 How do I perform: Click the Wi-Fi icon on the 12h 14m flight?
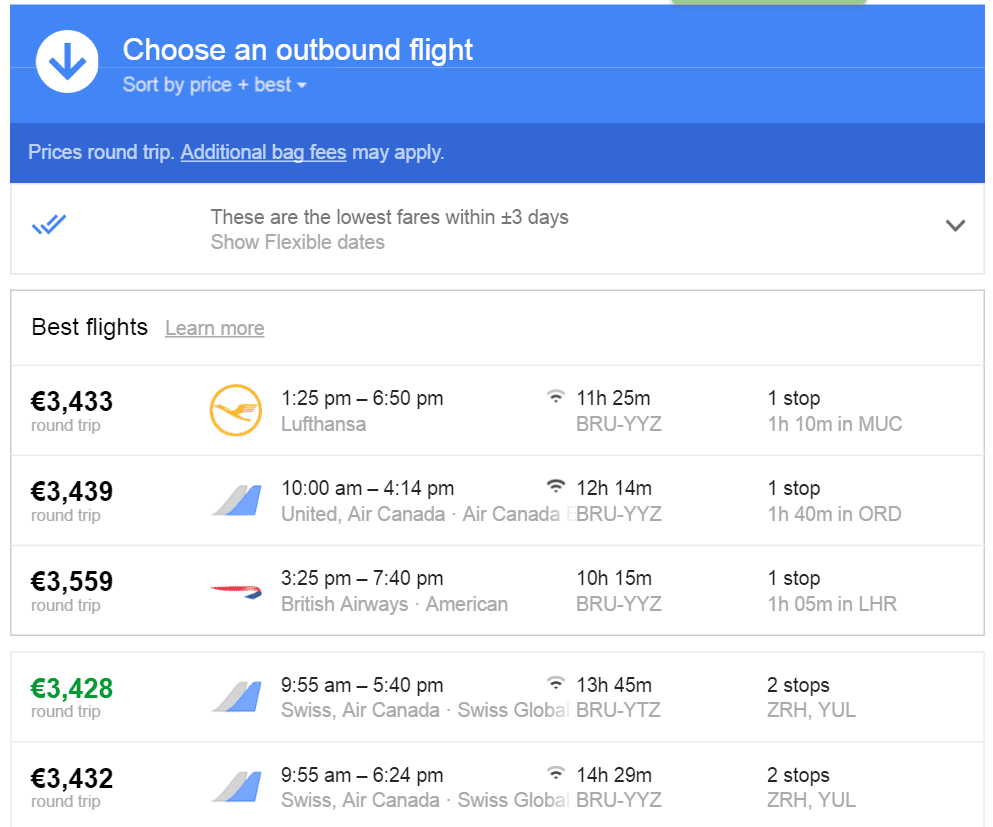coord(555,486)
